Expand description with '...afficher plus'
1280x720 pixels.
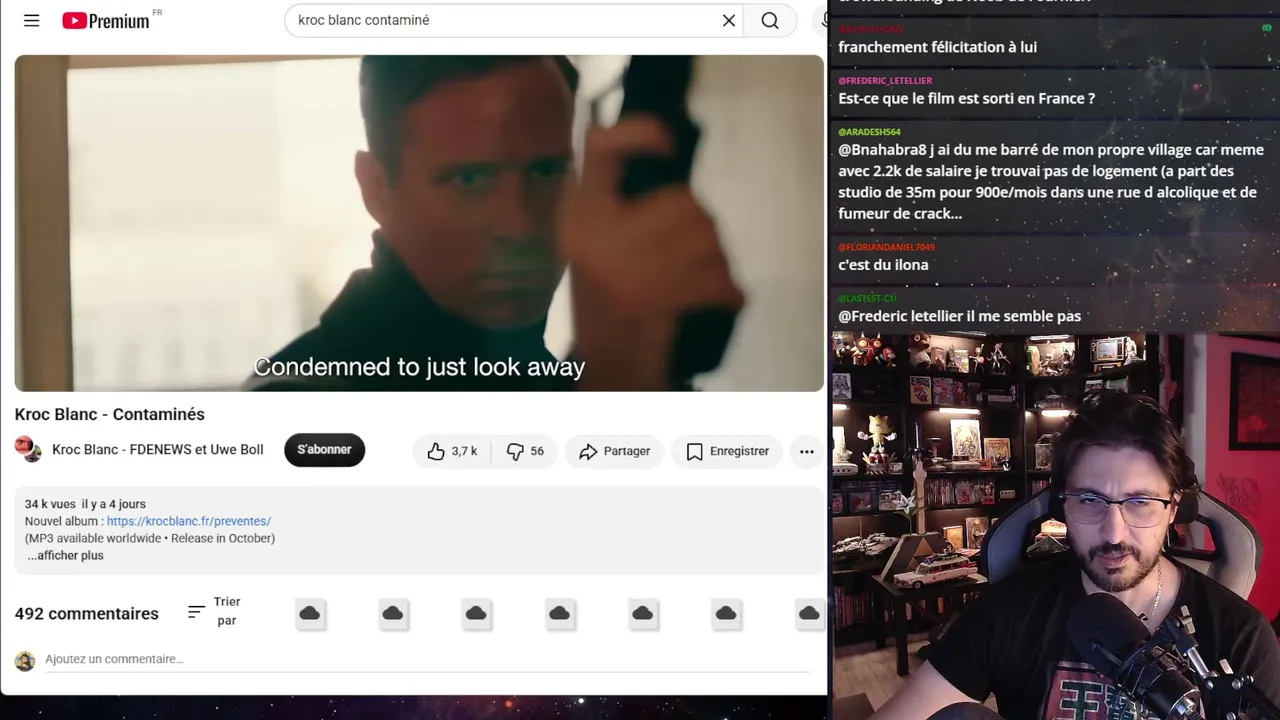65,555
